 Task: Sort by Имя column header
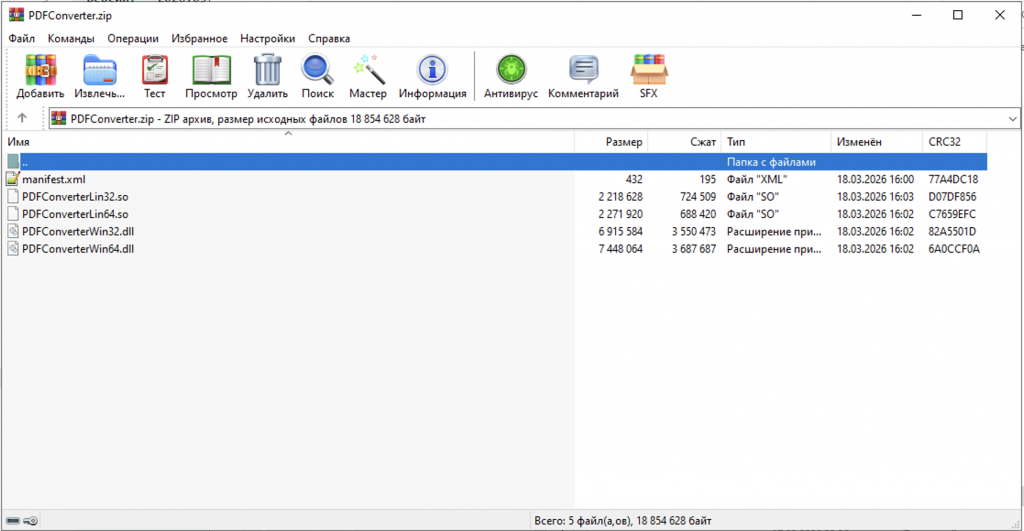288,142
